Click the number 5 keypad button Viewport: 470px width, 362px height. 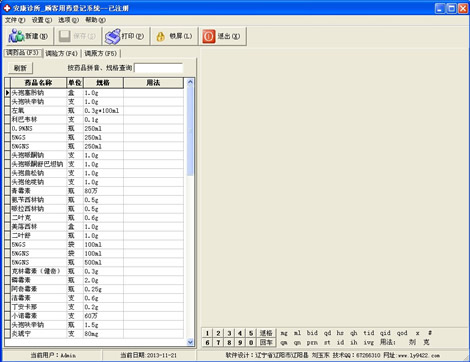(x=251, y=333)
